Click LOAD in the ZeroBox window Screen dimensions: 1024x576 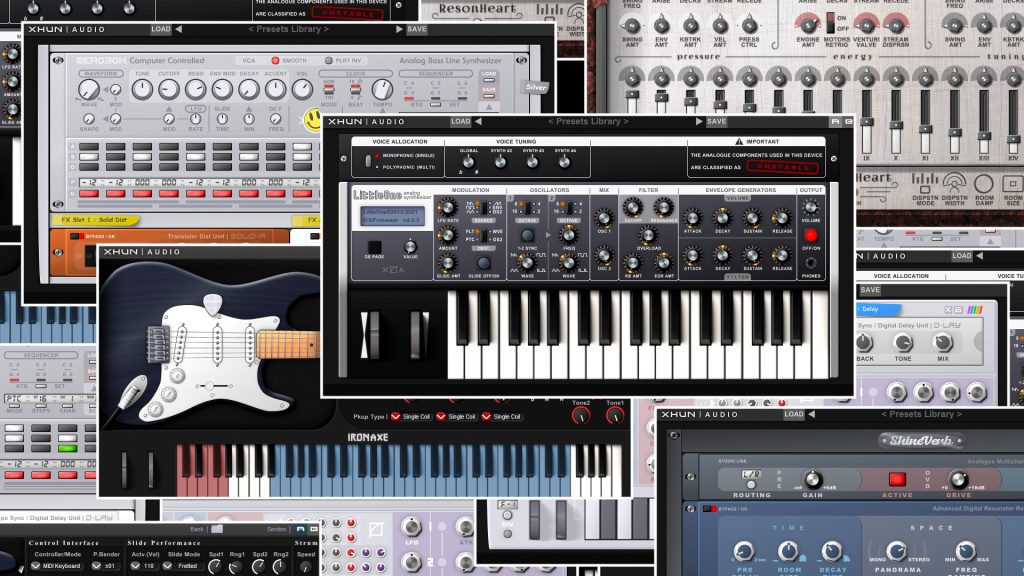(161, 29)
